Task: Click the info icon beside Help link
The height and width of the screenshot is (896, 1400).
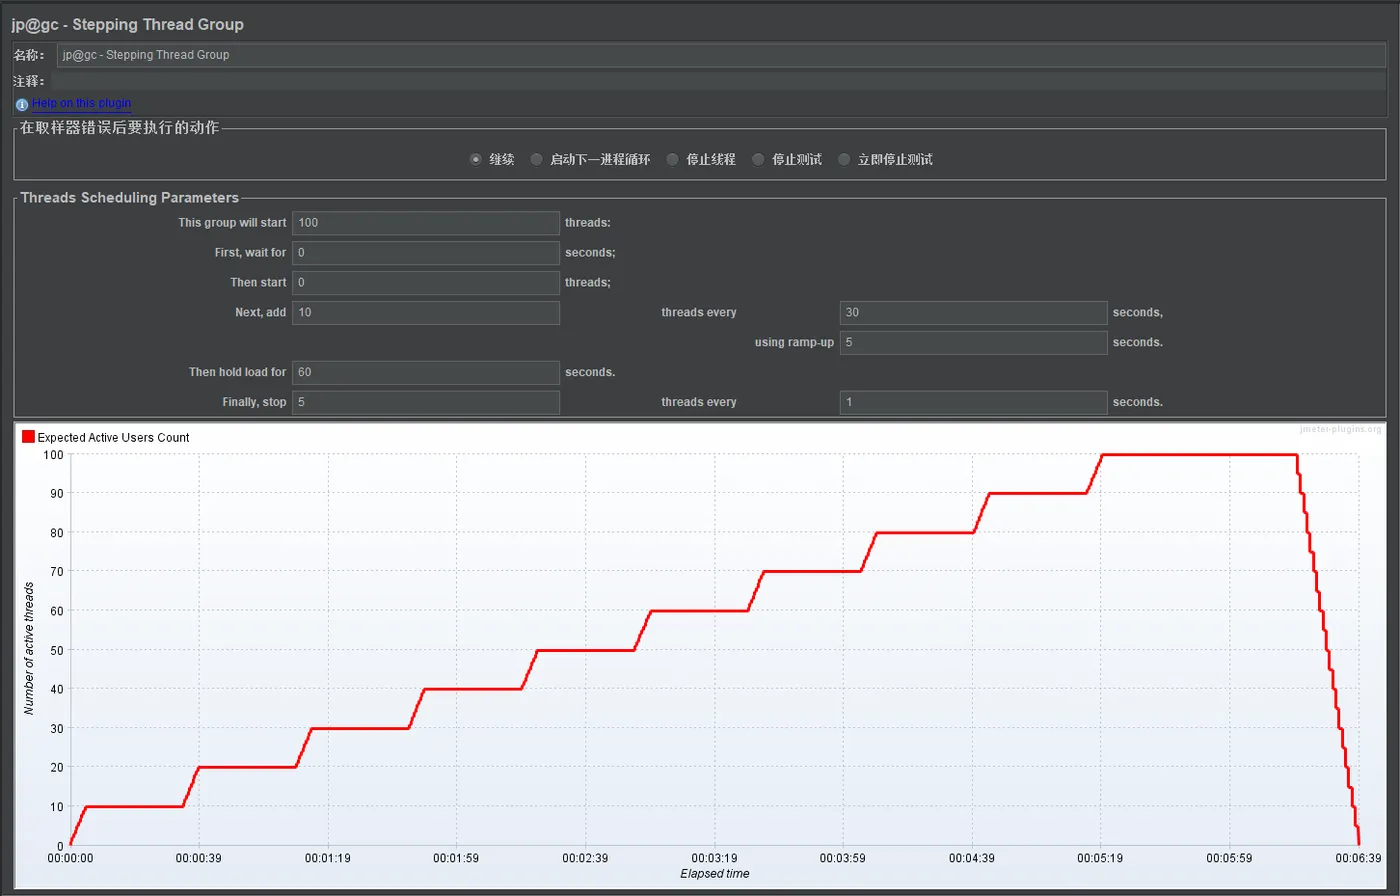Action: click(x=22, y=104)
